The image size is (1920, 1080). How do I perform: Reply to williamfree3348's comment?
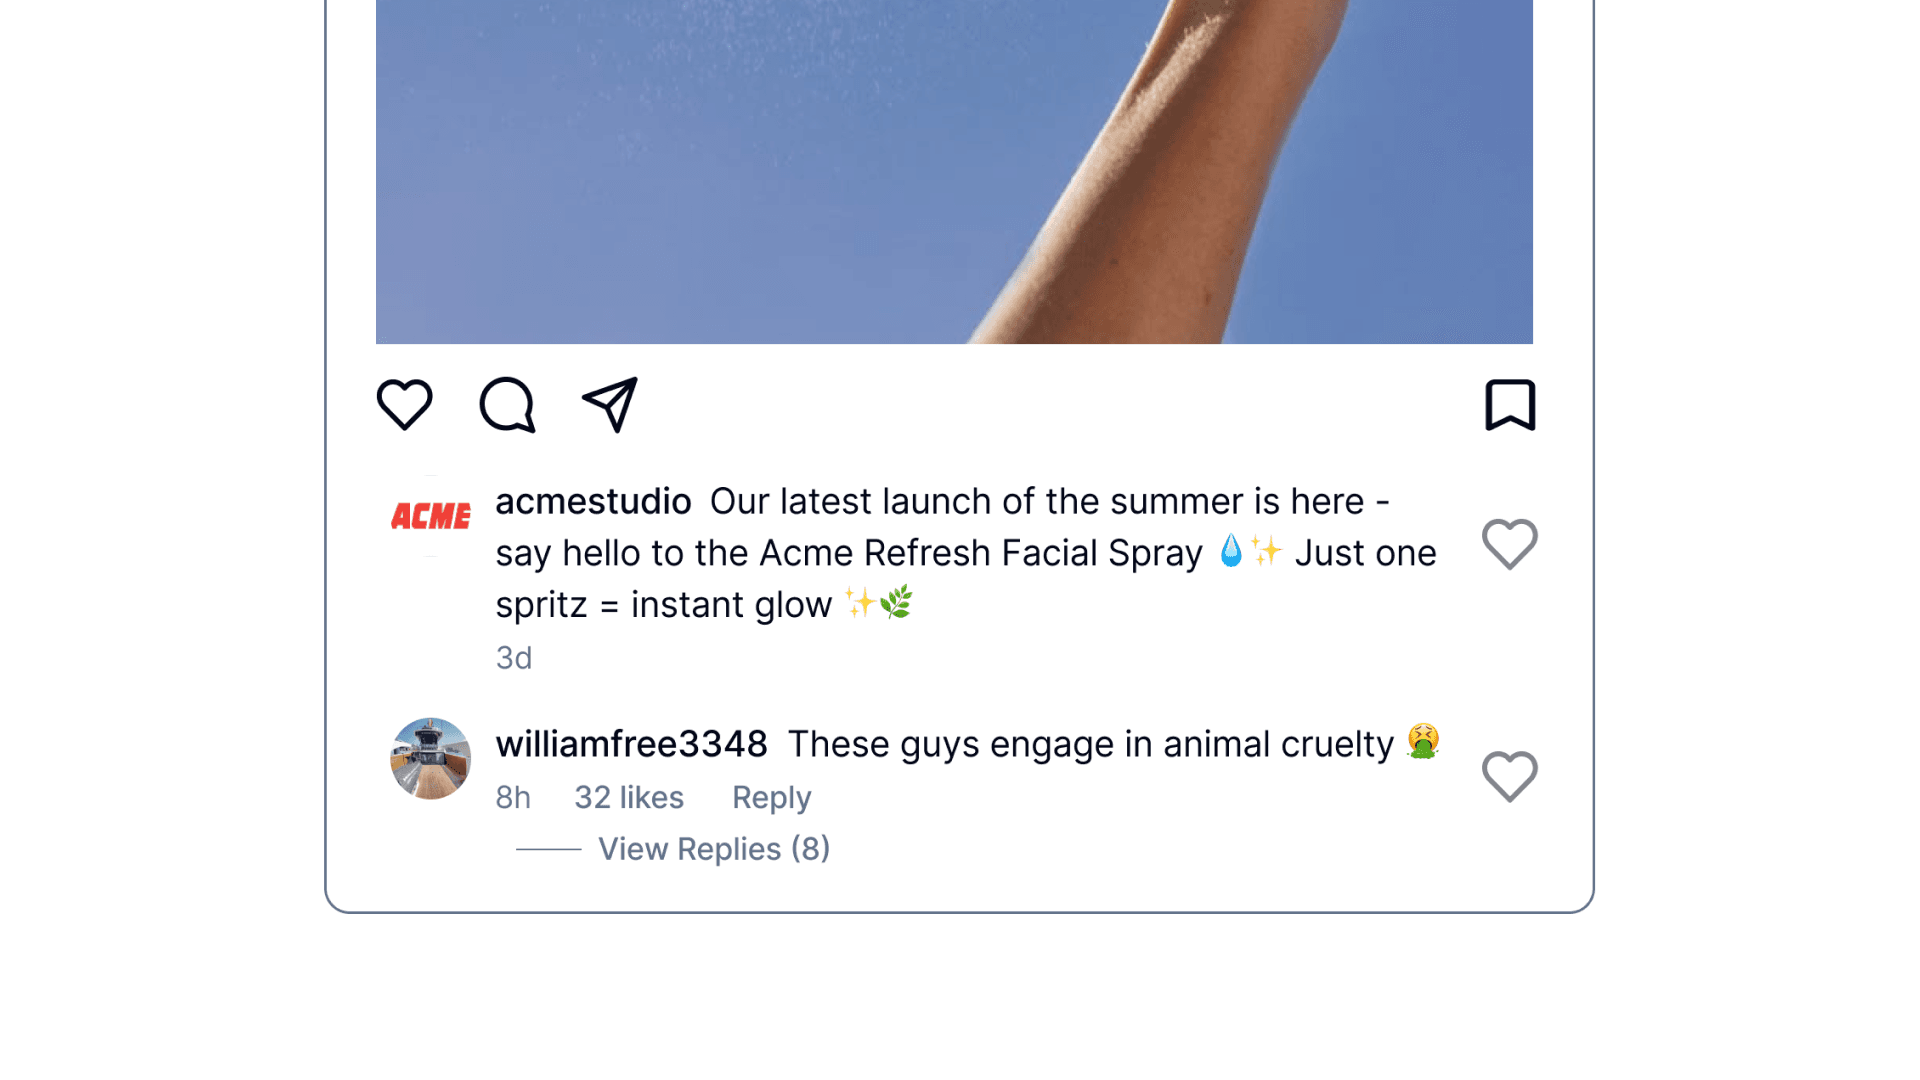click(x=770, y=797)
